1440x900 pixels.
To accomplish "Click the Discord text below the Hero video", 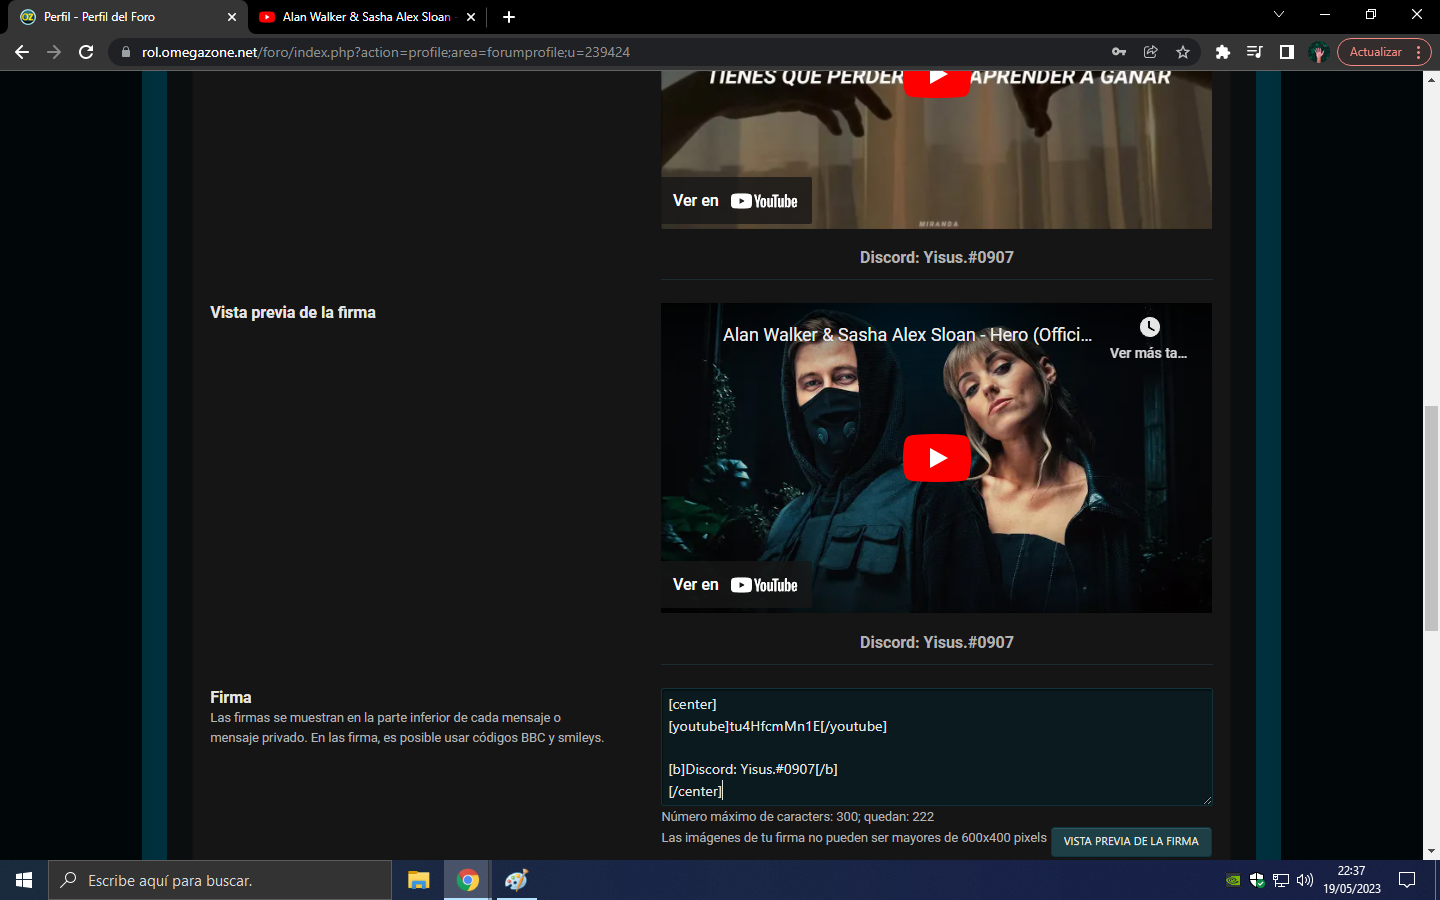I will pos(937,643).
